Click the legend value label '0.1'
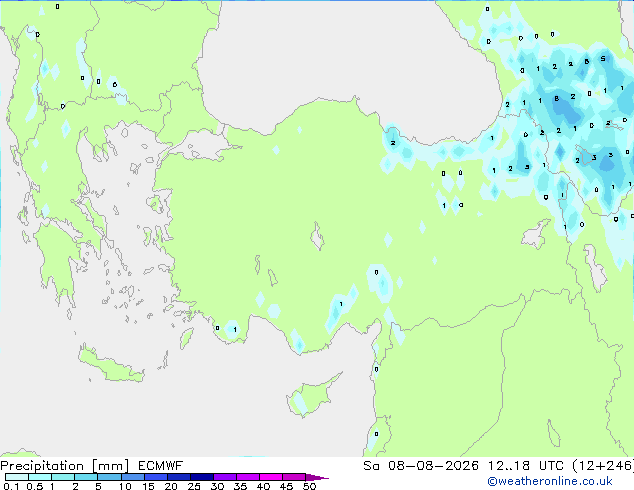 (11, 486)
